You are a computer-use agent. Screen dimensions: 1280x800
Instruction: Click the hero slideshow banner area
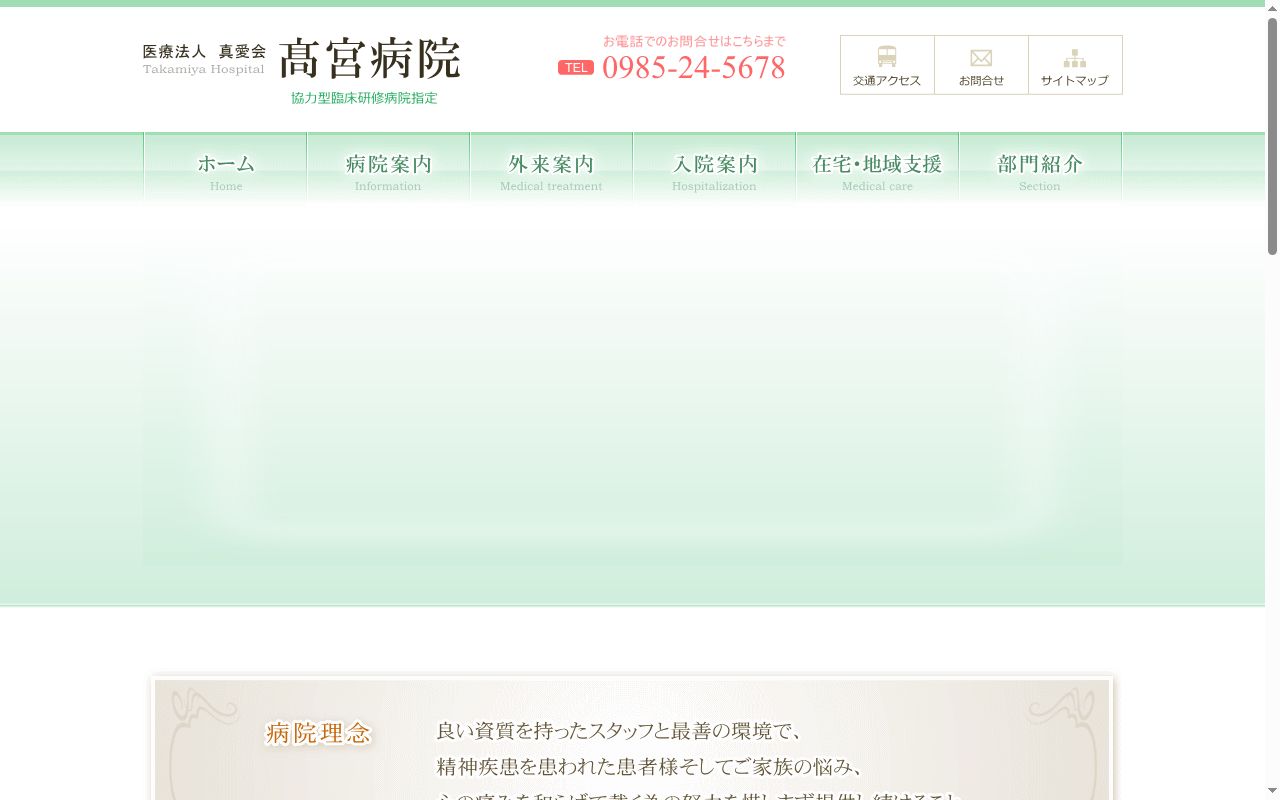632,385
